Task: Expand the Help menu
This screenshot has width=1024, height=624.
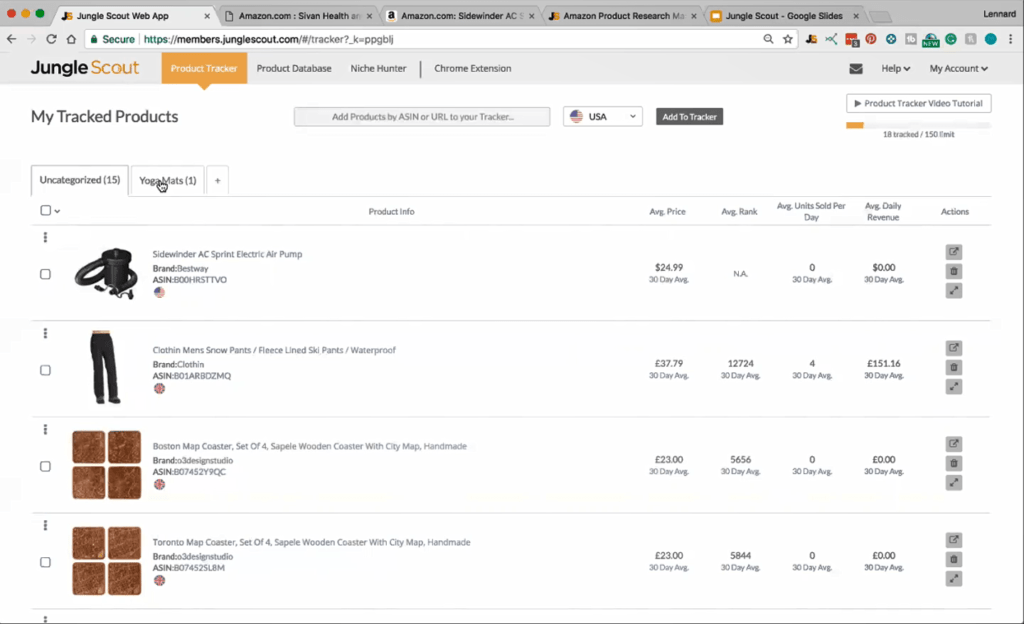Action: point(895,69)
